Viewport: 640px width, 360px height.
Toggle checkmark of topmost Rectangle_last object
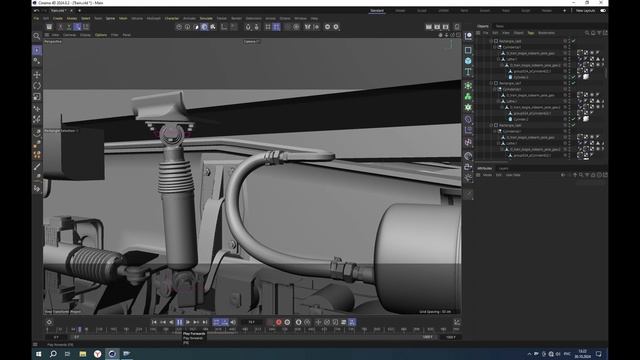[x=573, y=41]
